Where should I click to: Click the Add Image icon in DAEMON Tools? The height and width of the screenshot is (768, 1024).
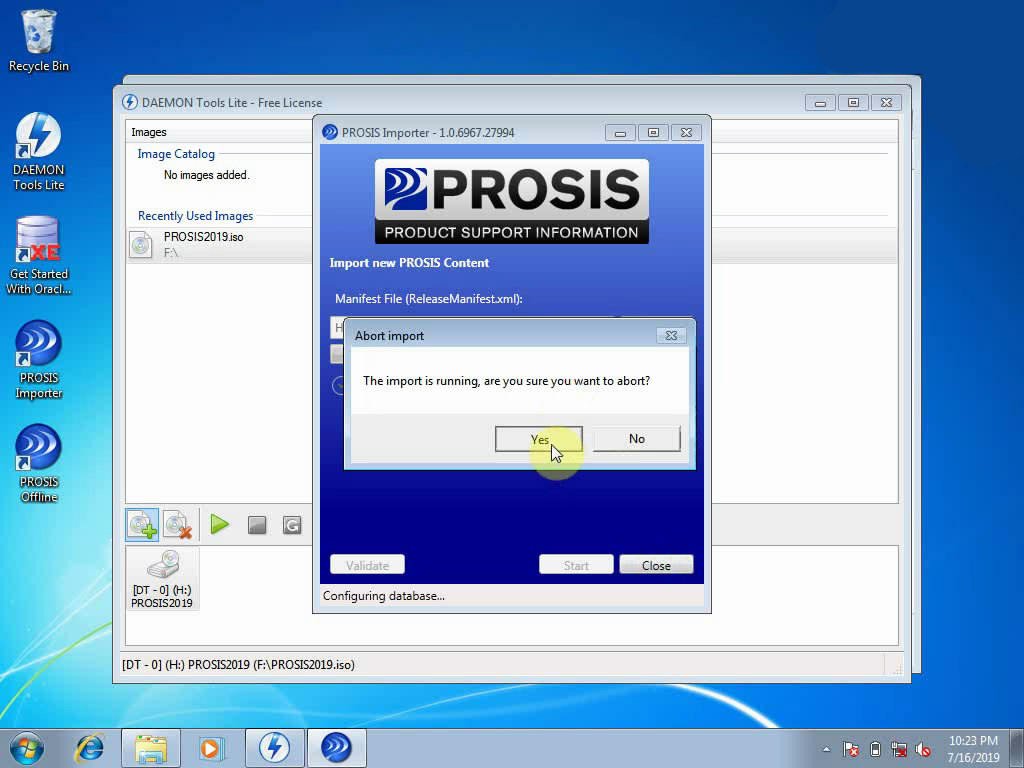tap(141, 525)
